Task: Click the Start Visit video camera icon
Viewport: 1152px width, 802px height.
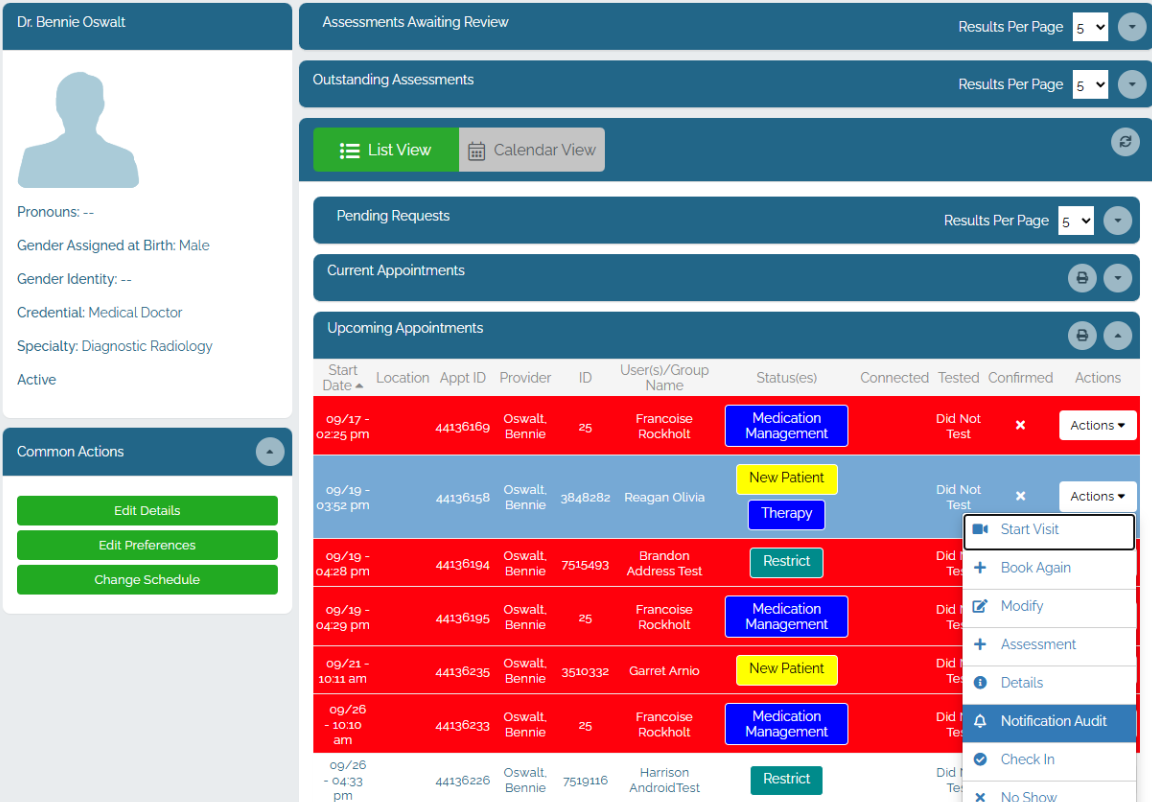Action: pyautogui.click(x=980, y=530)
